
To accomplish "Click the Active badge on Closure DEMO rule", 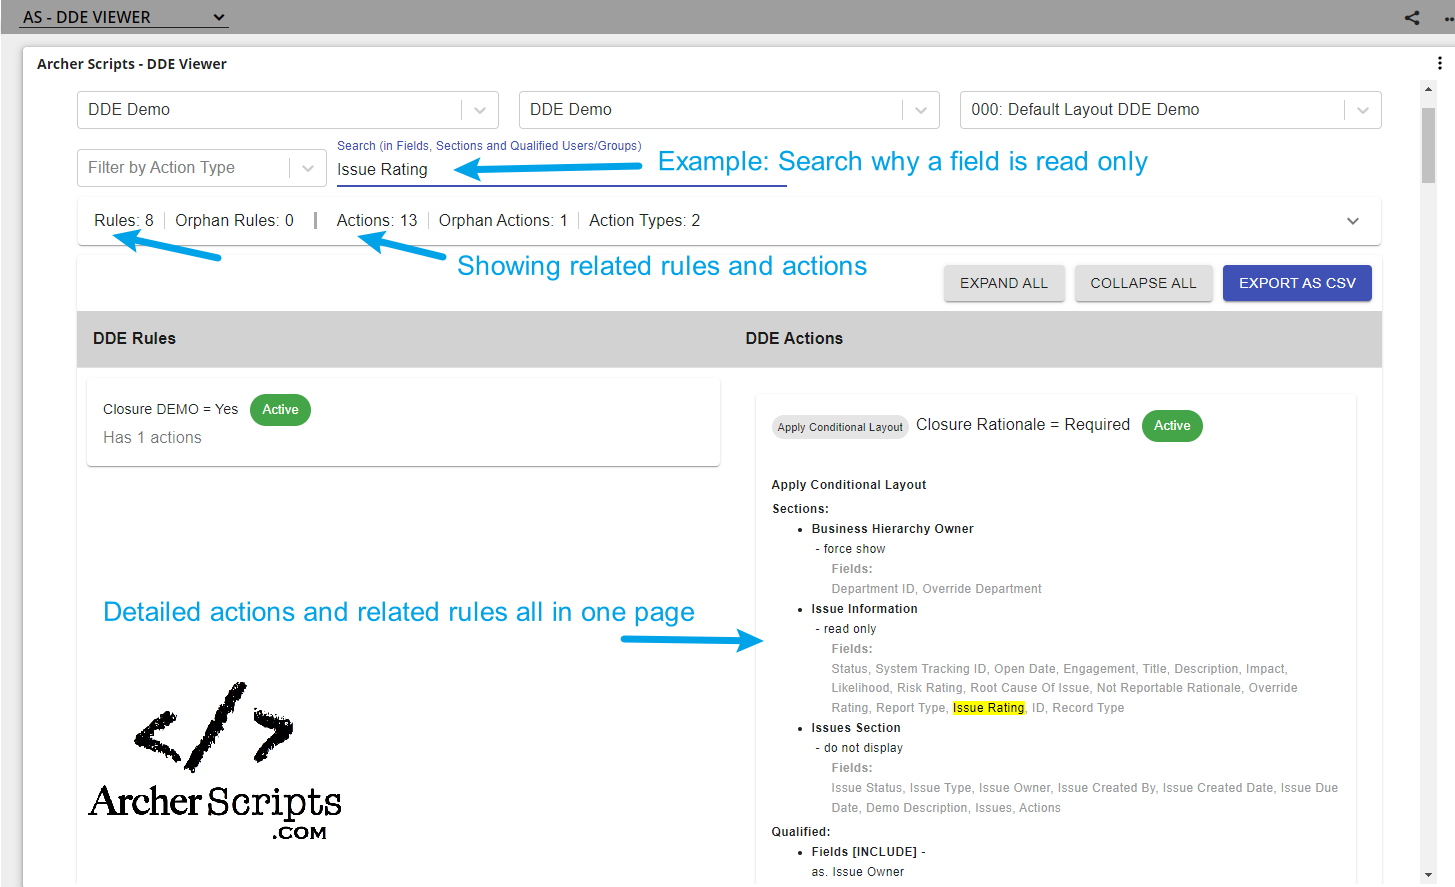I will [280, 410].
